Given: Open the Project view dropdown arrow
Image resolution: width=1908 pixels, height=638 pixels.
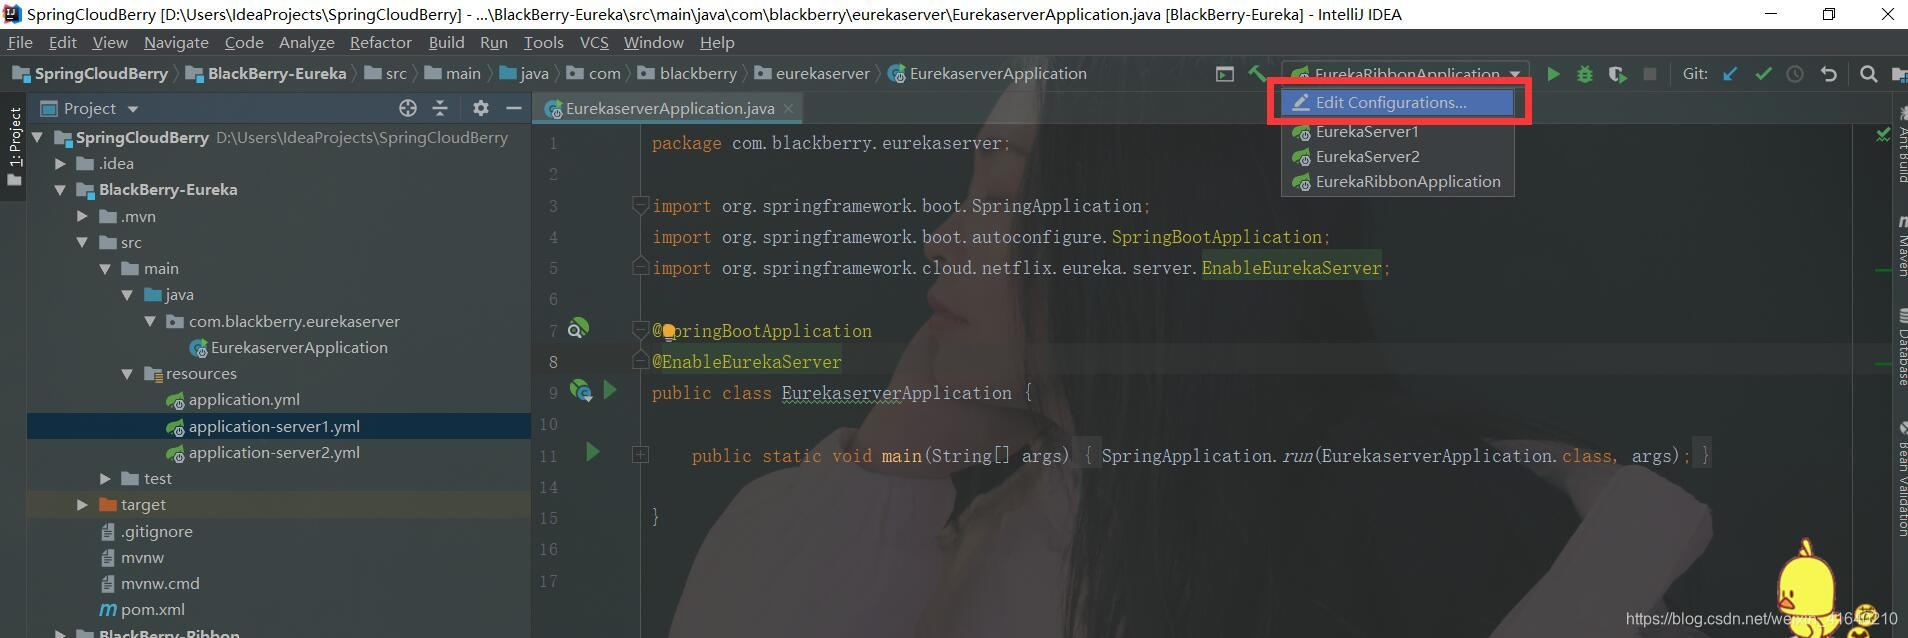Looking at the screenshot, I should (133, 109).
